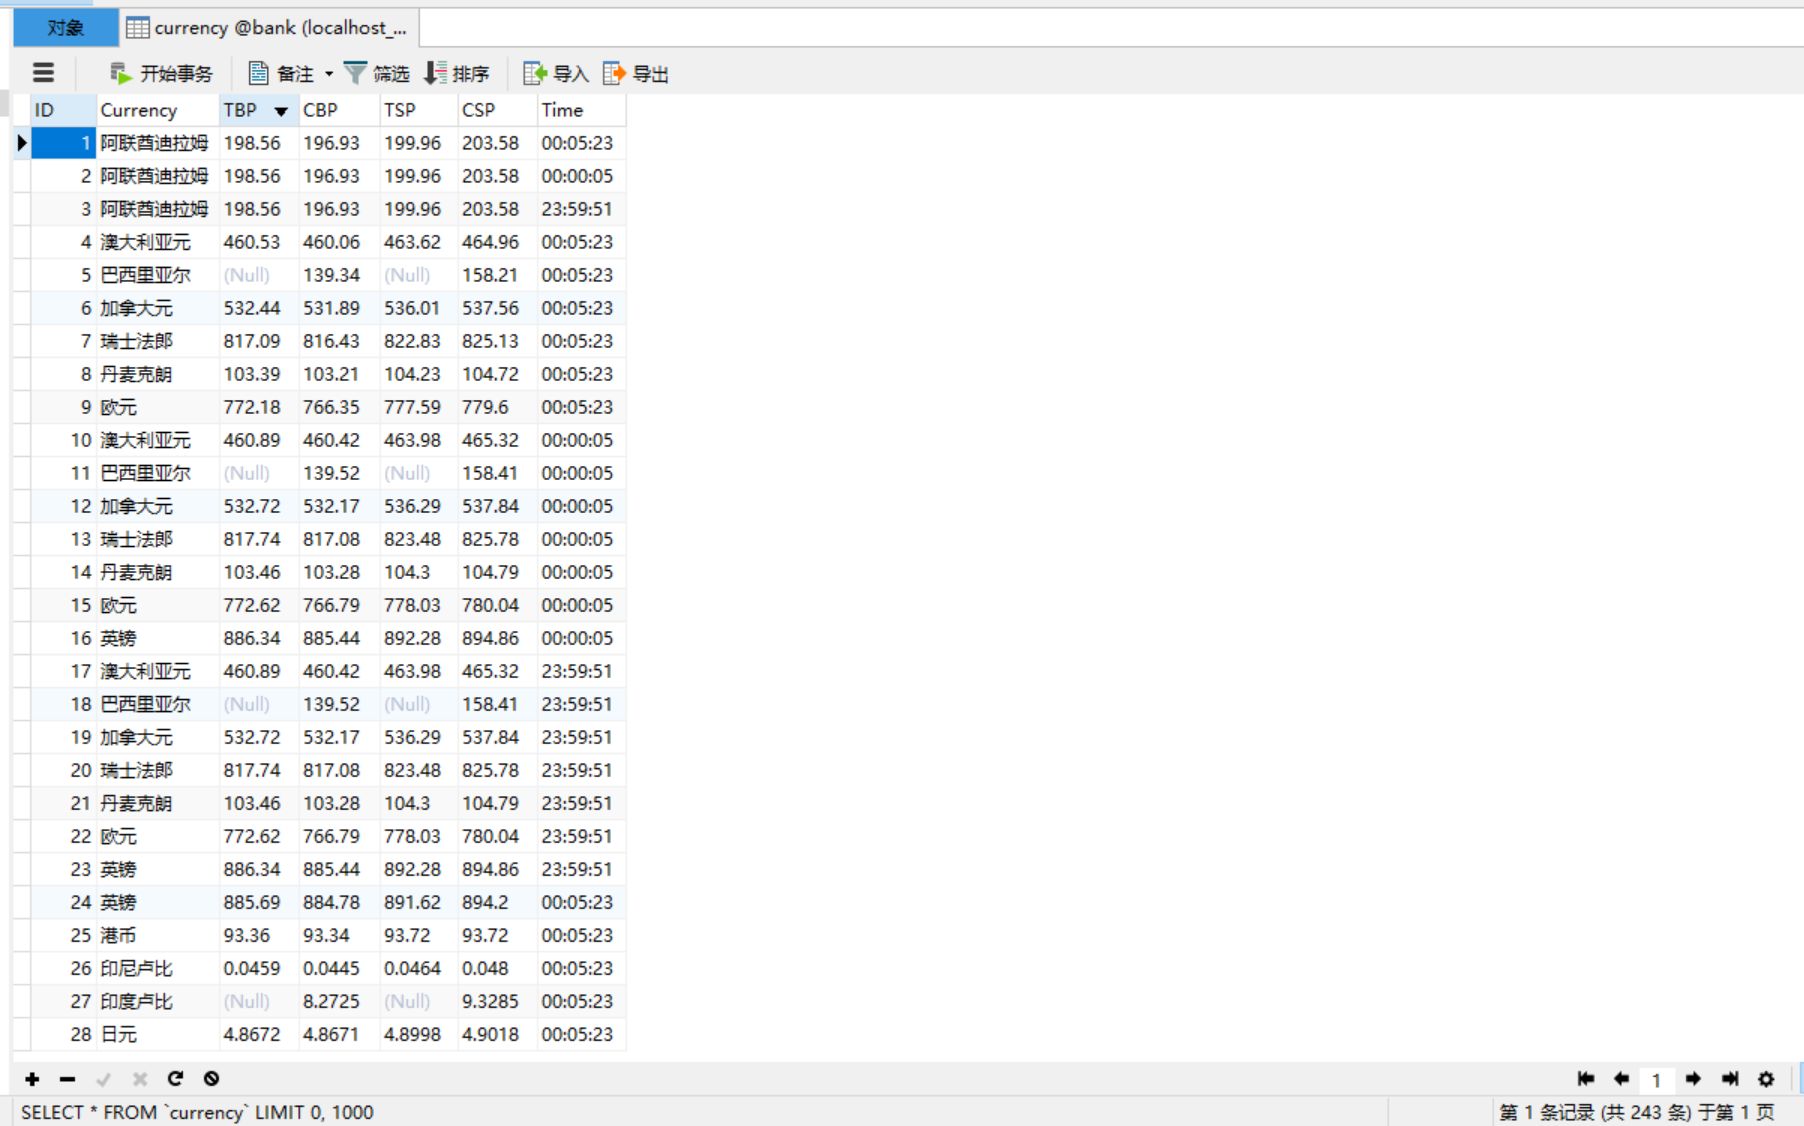
Task: Apply changes with the checkmark icon
Action: pos(103,1078)
